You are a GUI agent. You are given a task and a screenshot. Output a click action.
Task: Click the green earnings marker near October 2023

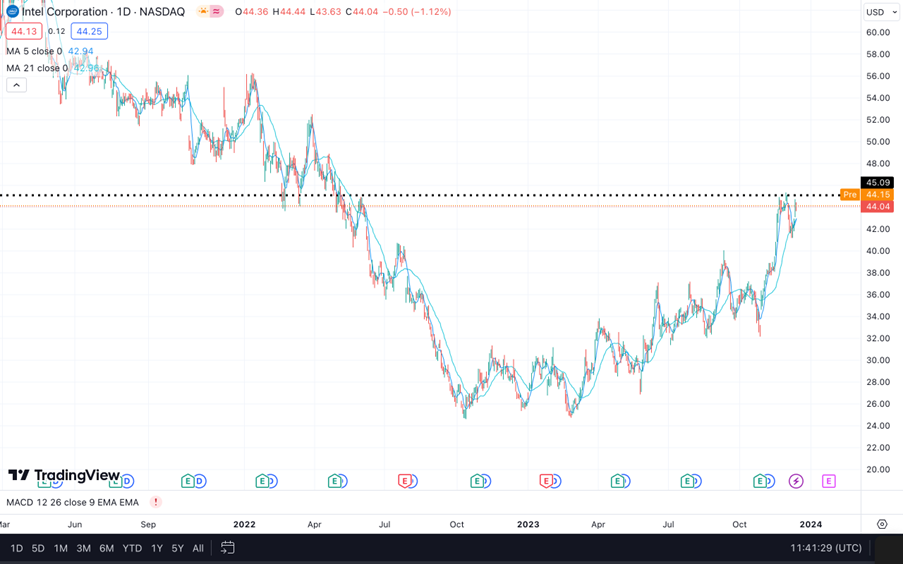click(760, 481)
